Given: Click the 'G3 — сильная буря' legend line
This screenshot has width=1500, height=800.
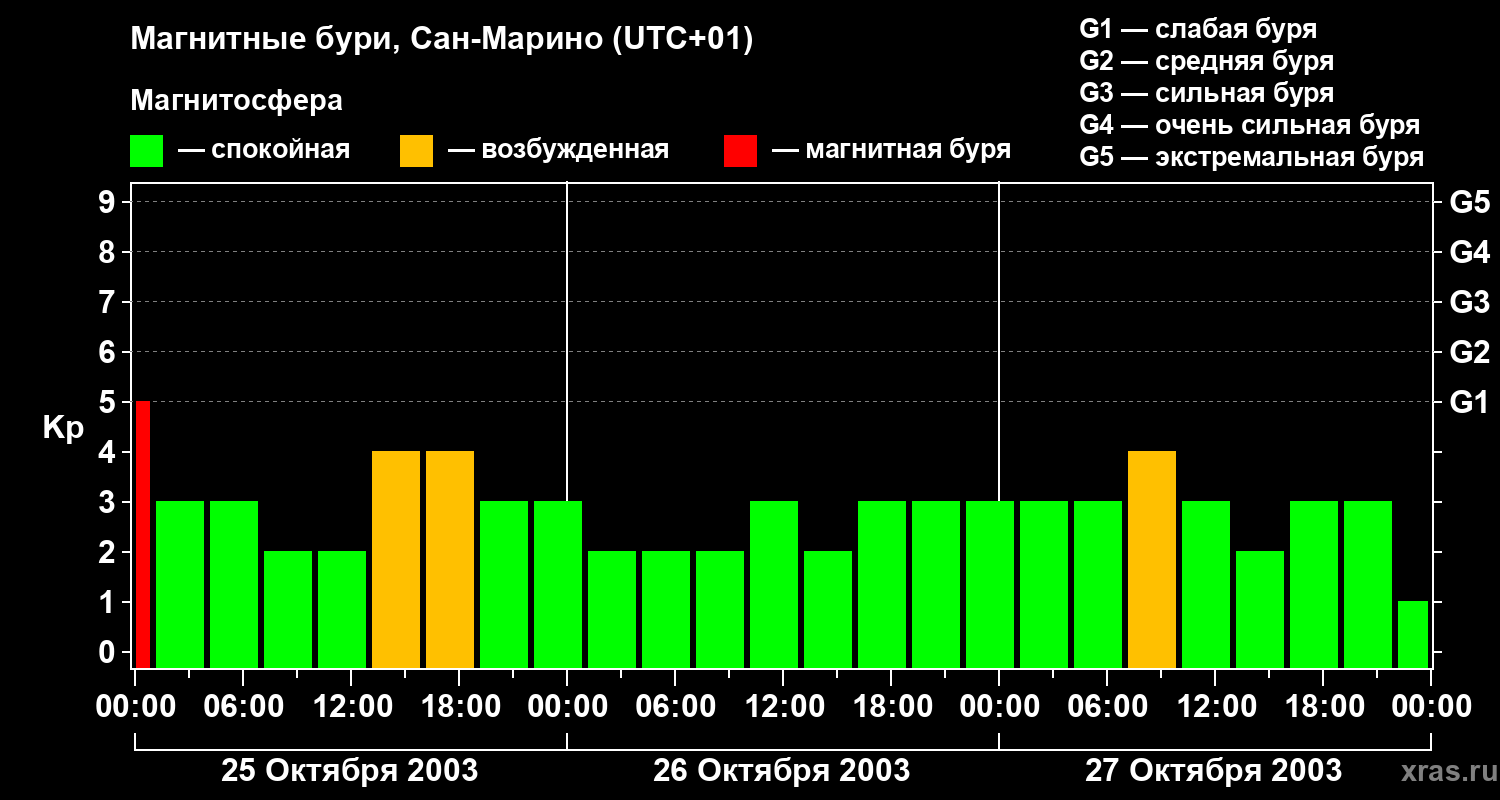Looking at the screenshot, I should [x=1207, y=93].
